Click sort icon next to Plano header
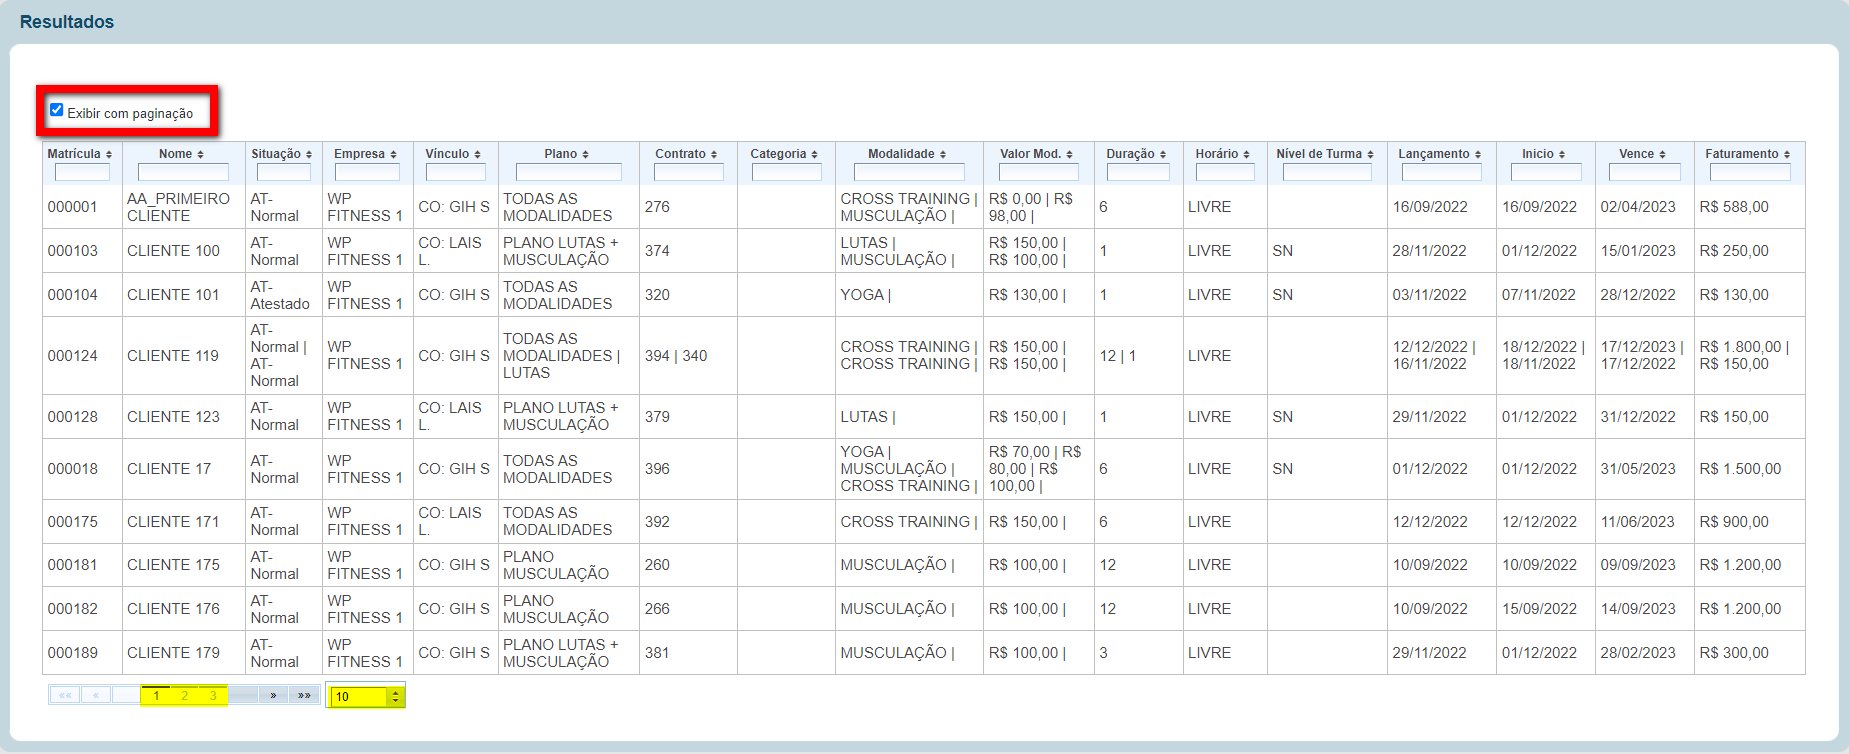The image size is (1849, 754). pyautogui.click(x=585, y=155)
